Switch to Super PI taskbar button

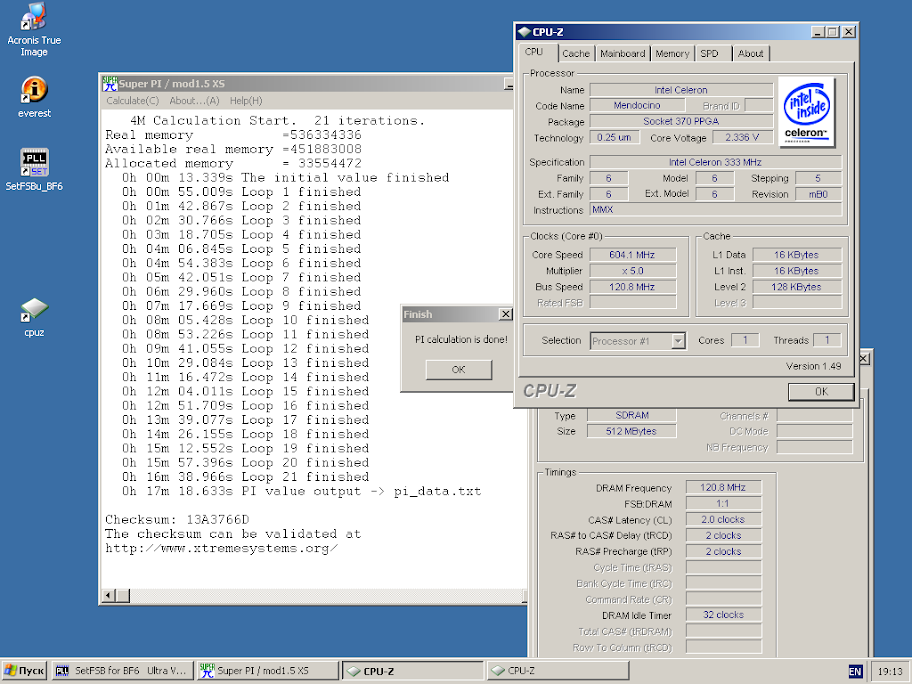click(x=267, y=671)
